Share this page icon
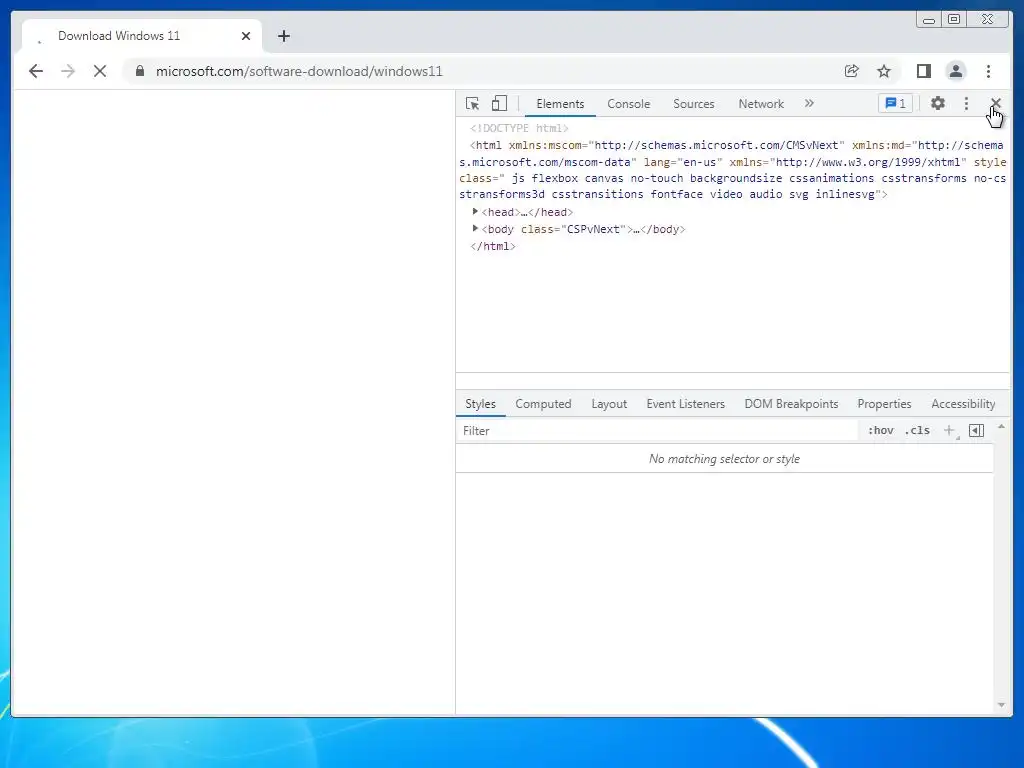 pyautogui.click(x=852, y=71)
